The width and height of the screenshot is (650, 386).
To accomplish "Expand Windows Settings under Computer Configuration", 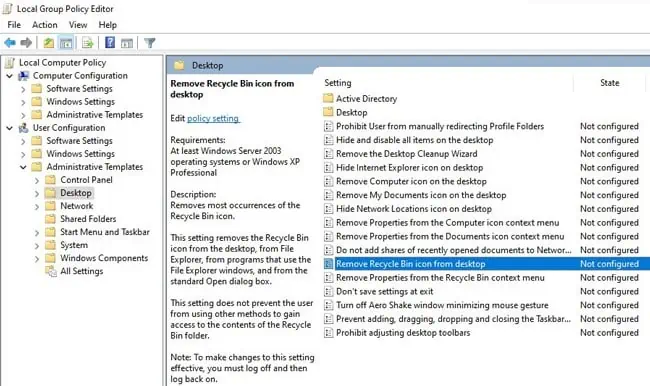I will (23, 102).
